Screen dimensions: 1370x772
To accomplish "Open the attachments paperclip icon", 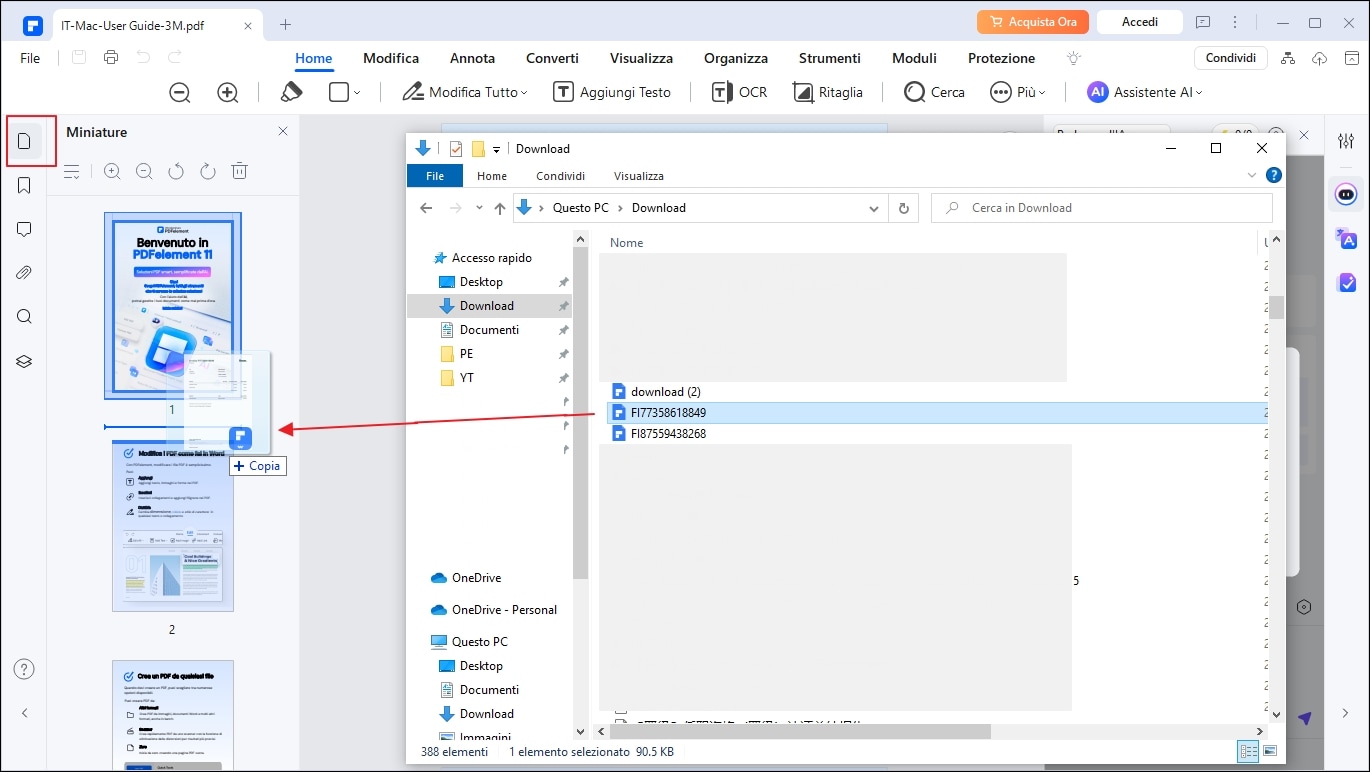I will pos(24,273).
